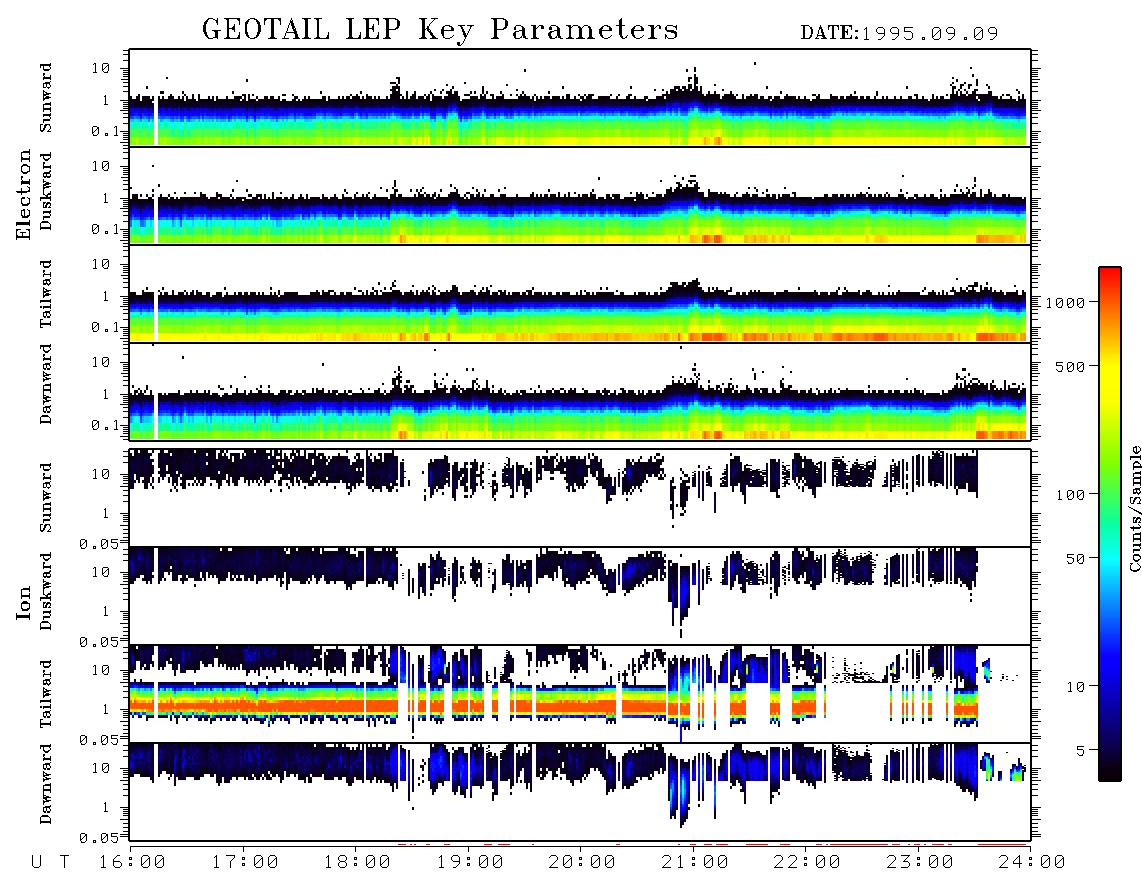Image resolution: width=1142 pixels, height=880 pixels.
Task: Click the 24:00 time tick label
Action: tap(1032, 863)
